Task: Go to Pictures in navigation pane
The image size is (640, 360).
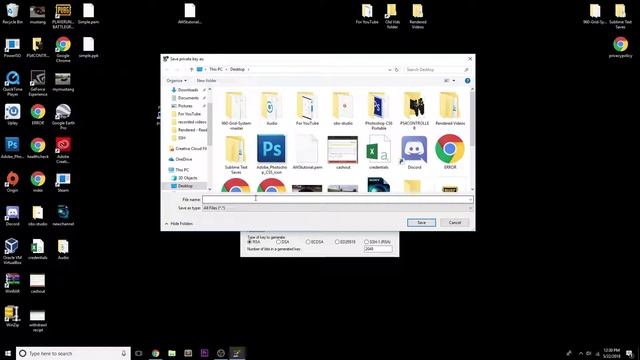Action: click(x=185, y=106)
